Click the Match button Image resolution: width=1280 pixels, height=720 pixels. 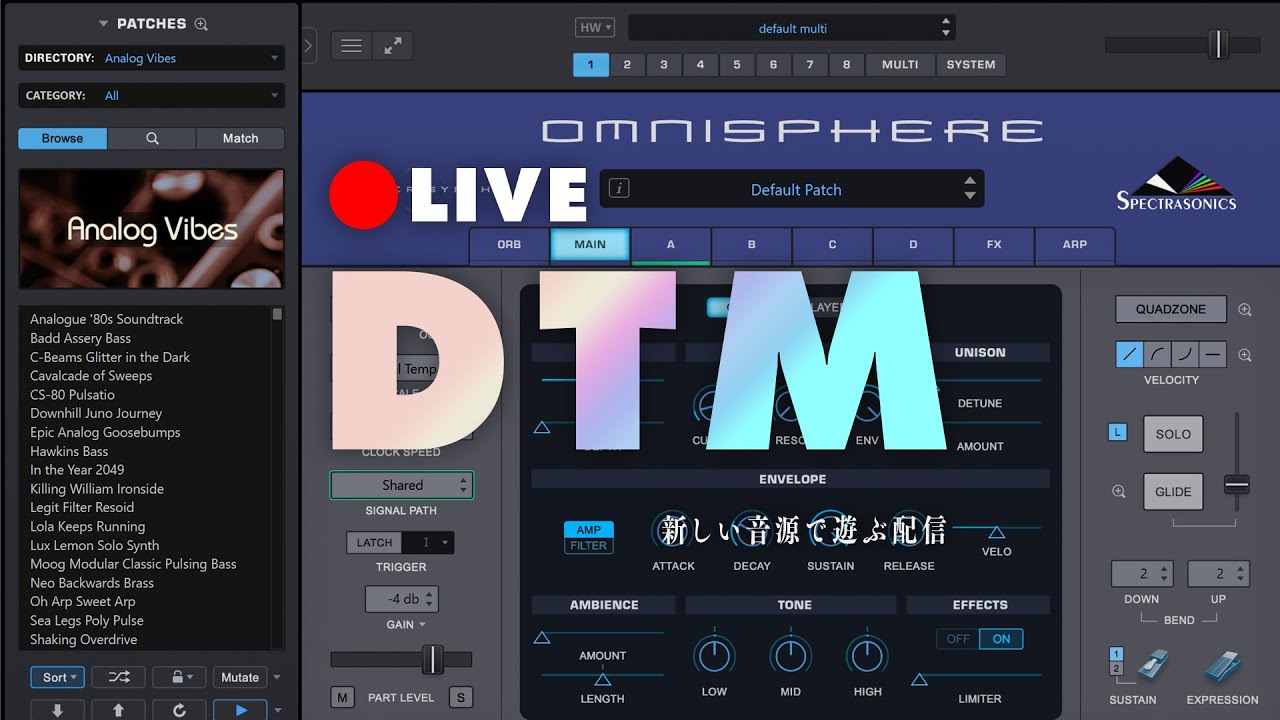[240, 138]
